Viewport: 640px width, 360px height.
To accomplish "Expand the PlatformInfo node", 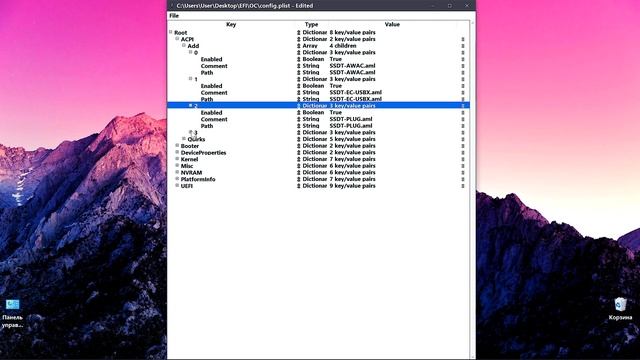I will (177, 179).
